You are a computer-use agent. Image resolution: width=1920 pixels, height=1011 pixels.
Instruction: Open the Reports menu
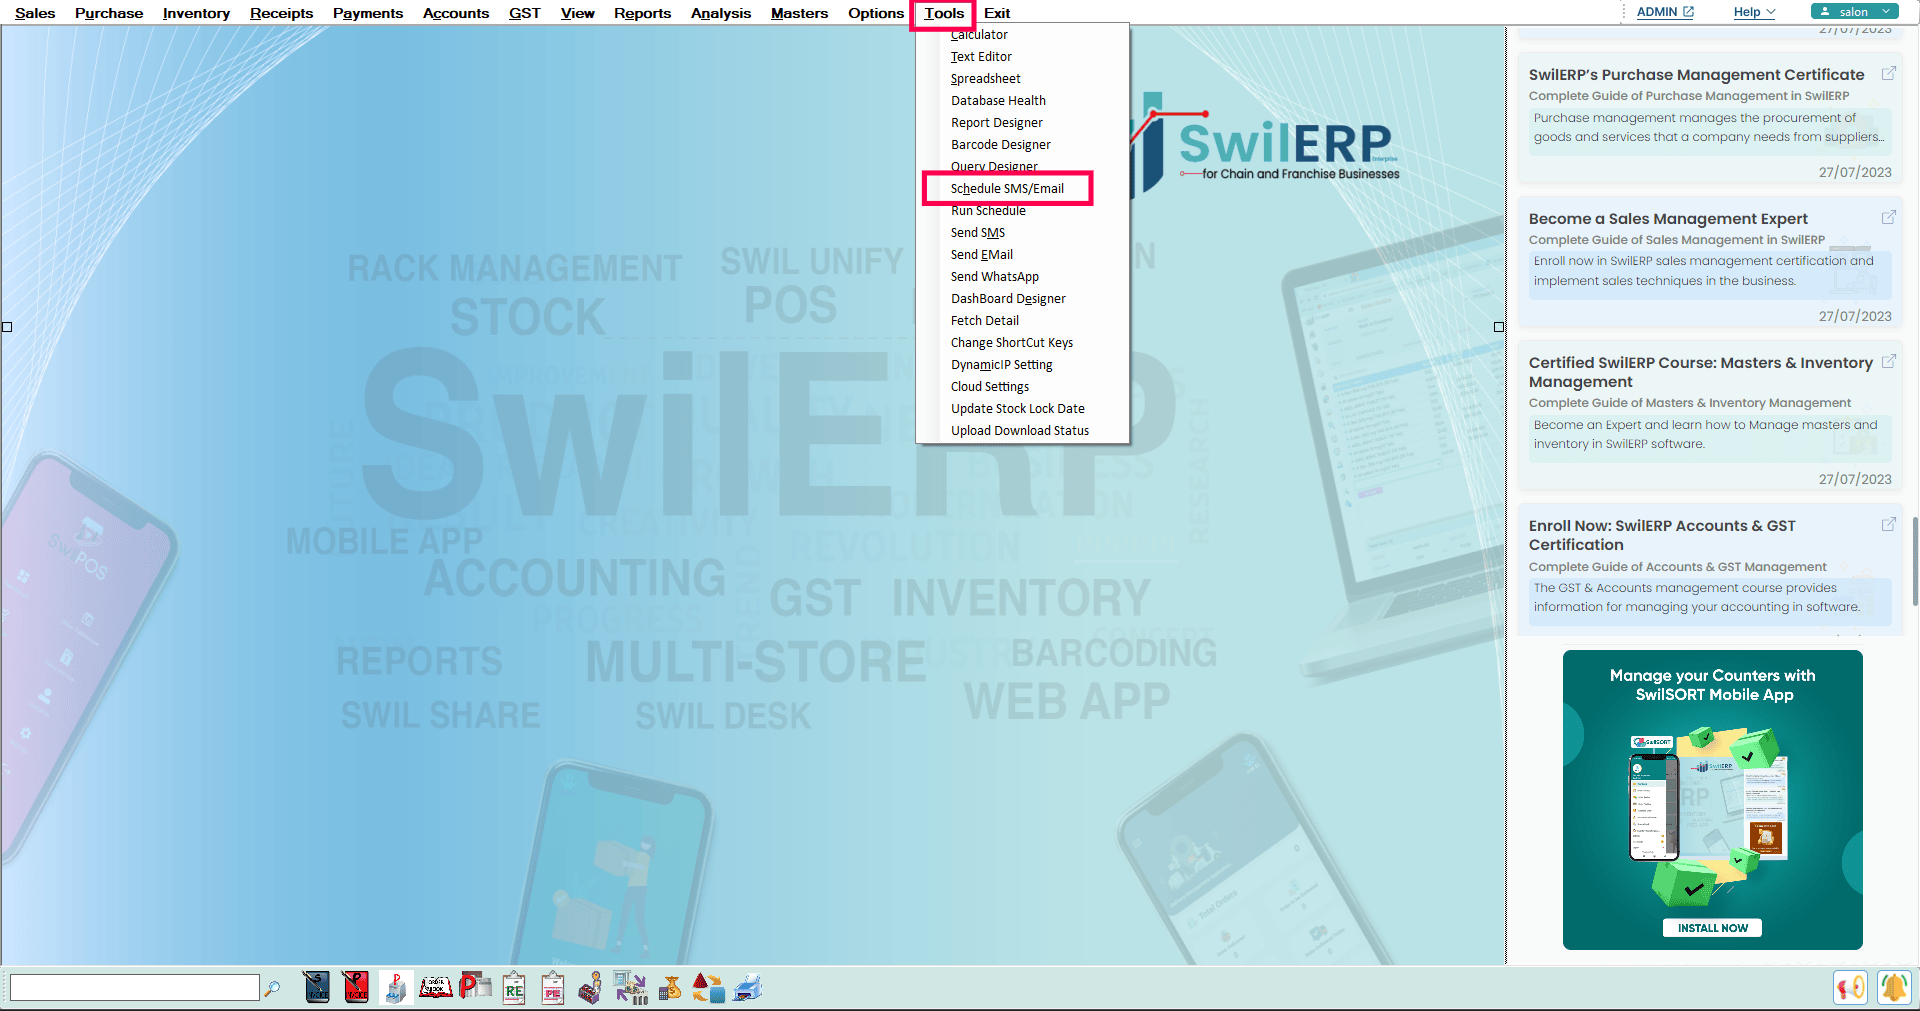(642, 13)
